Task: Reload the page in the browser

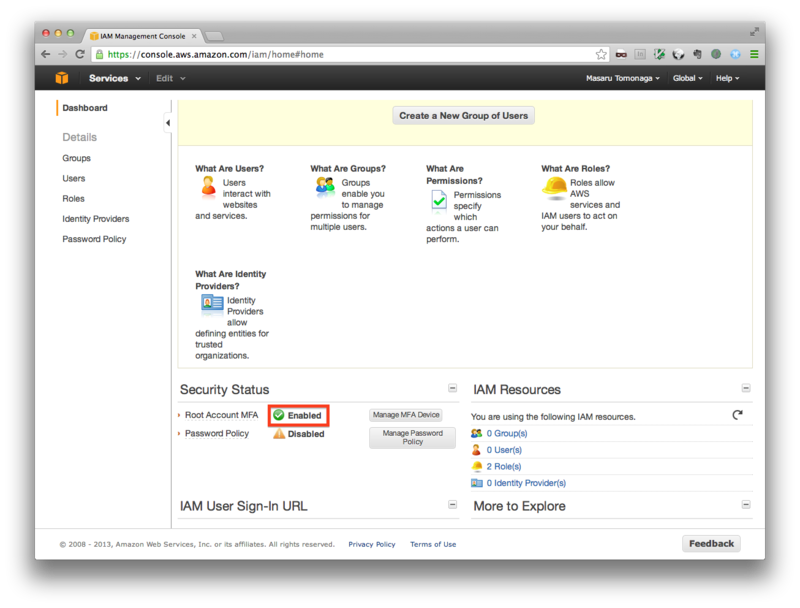Action: [x=81, y=54]
